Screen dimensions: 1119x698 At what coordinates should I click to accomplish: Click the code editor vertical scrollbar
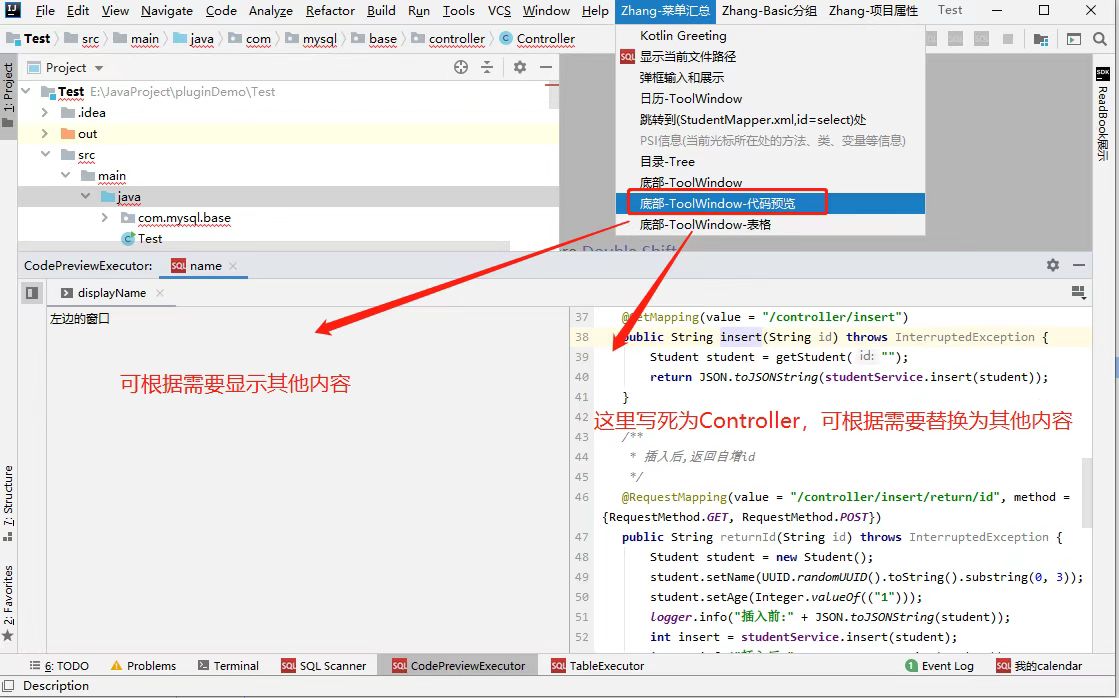1087,492
